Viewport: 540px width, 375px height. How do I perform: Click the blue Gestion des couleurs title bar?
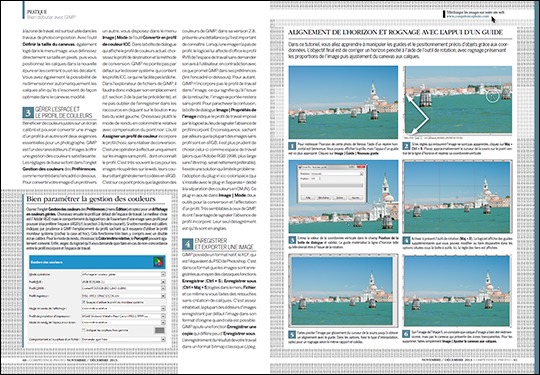coord(97,262)
